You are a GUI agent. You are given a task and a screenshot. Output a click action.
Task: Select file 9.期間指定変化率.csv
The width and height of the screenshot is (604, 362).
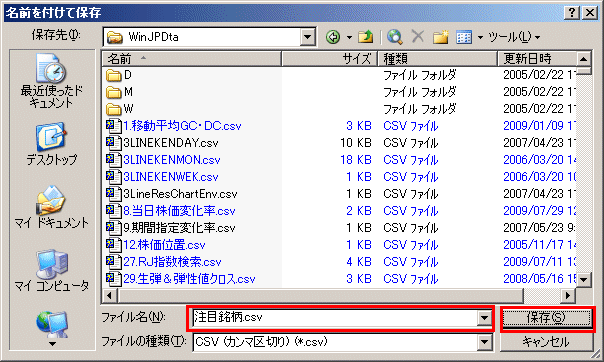[x=171, y=227]
